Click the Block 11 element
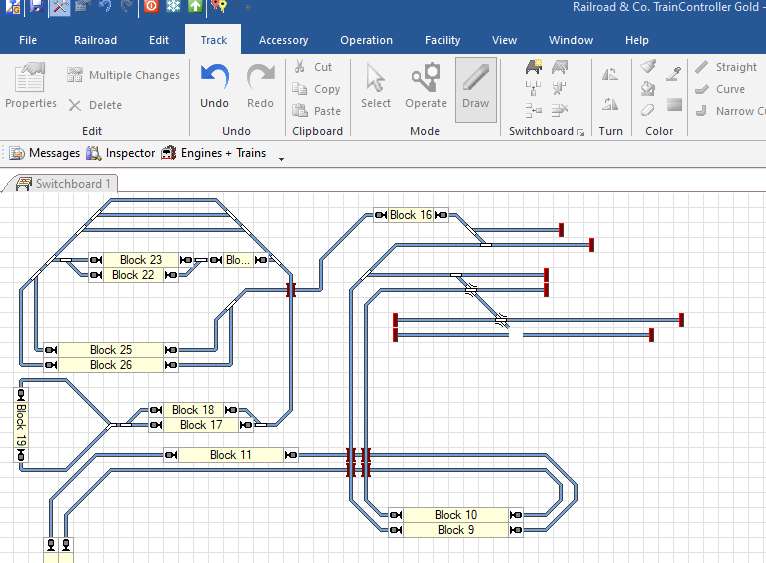 tap(231, 455)
